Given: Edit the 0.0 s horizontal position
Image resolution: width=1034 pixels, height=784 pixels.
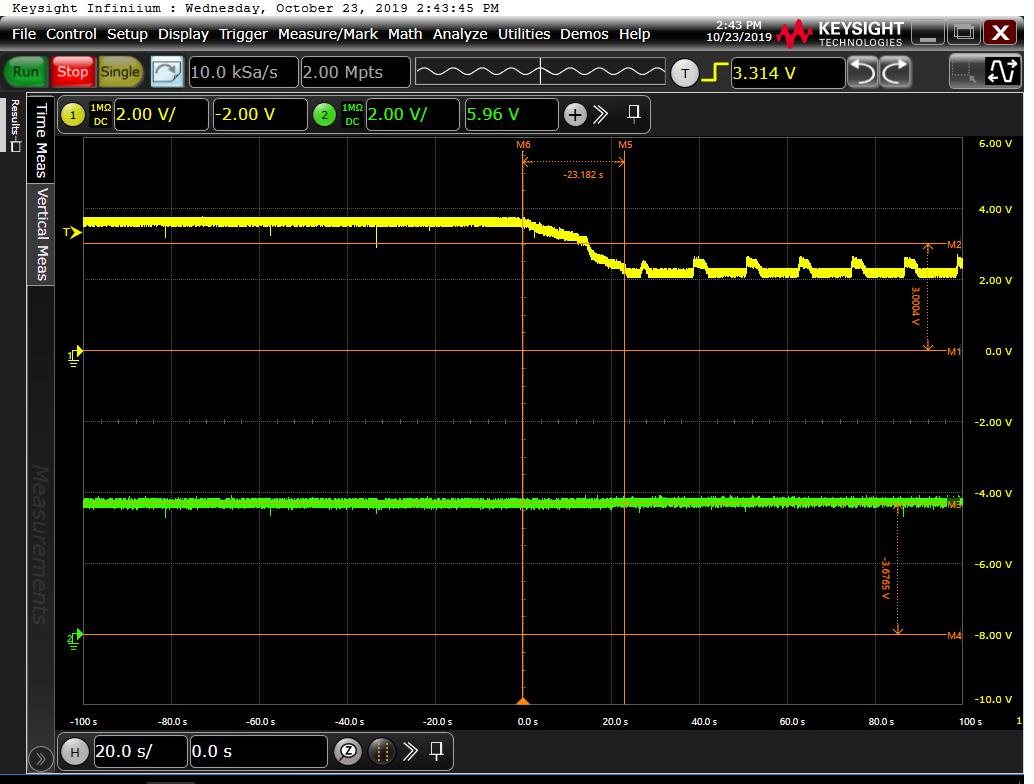Looking at the screenshot, I should pos(258,752).
